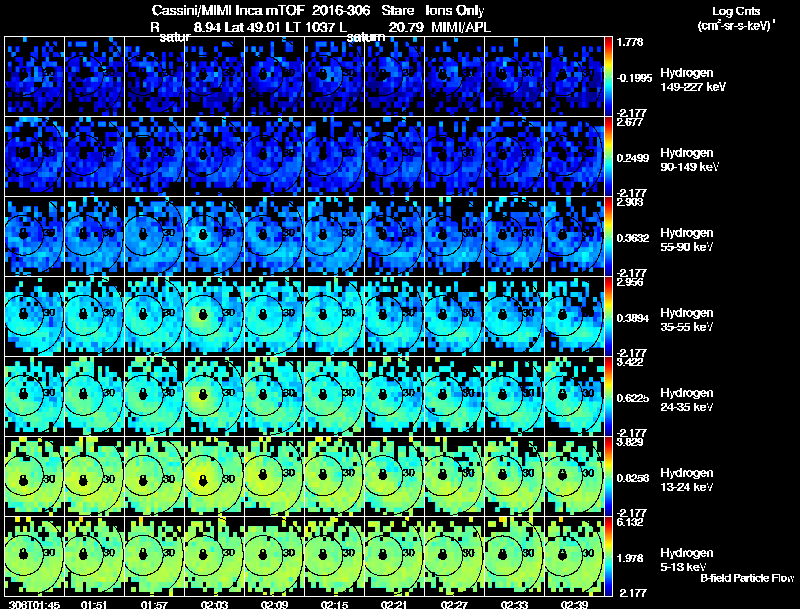Click the 55-90 keV panel at 02:39
This screenshot has width=800, height=609.
click(574, 237)
